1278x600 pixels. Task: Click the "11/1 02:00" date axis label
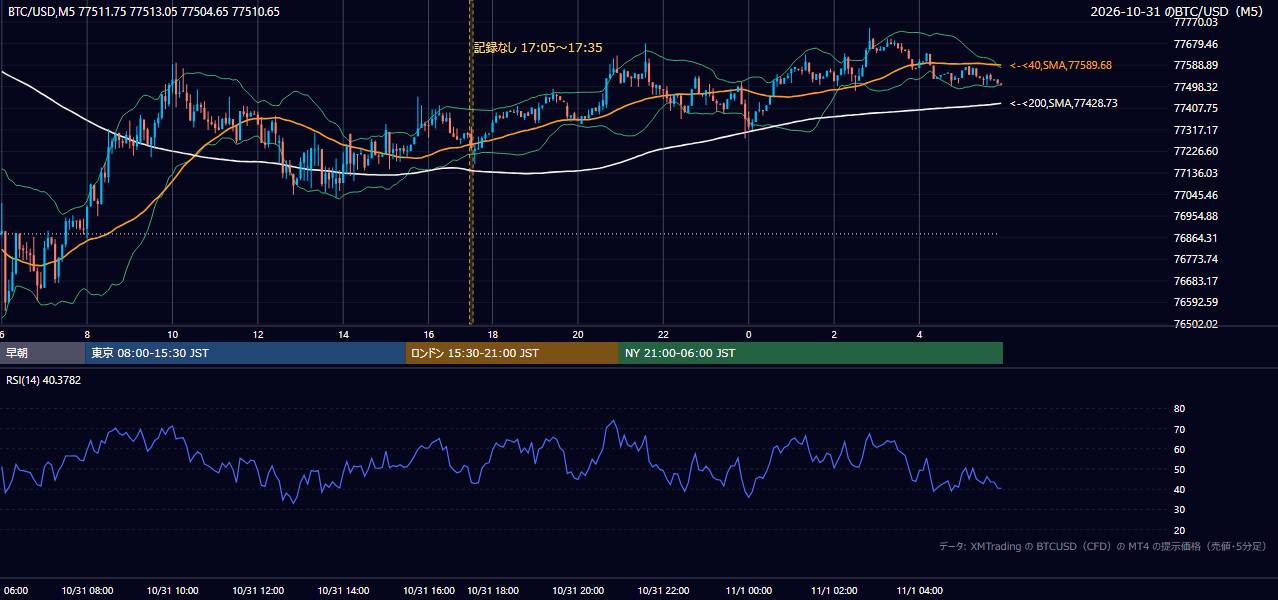835,590
